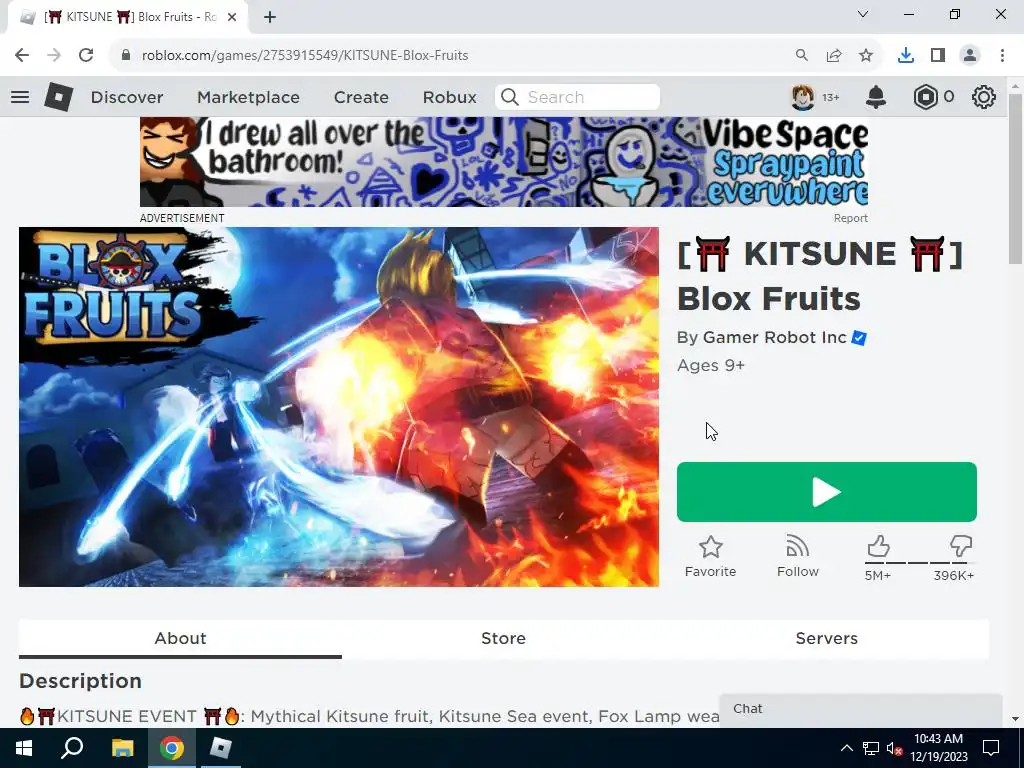Click the muted volume tray icon
The height and width of the screenshot is (768, 1024).
(894, 748)
